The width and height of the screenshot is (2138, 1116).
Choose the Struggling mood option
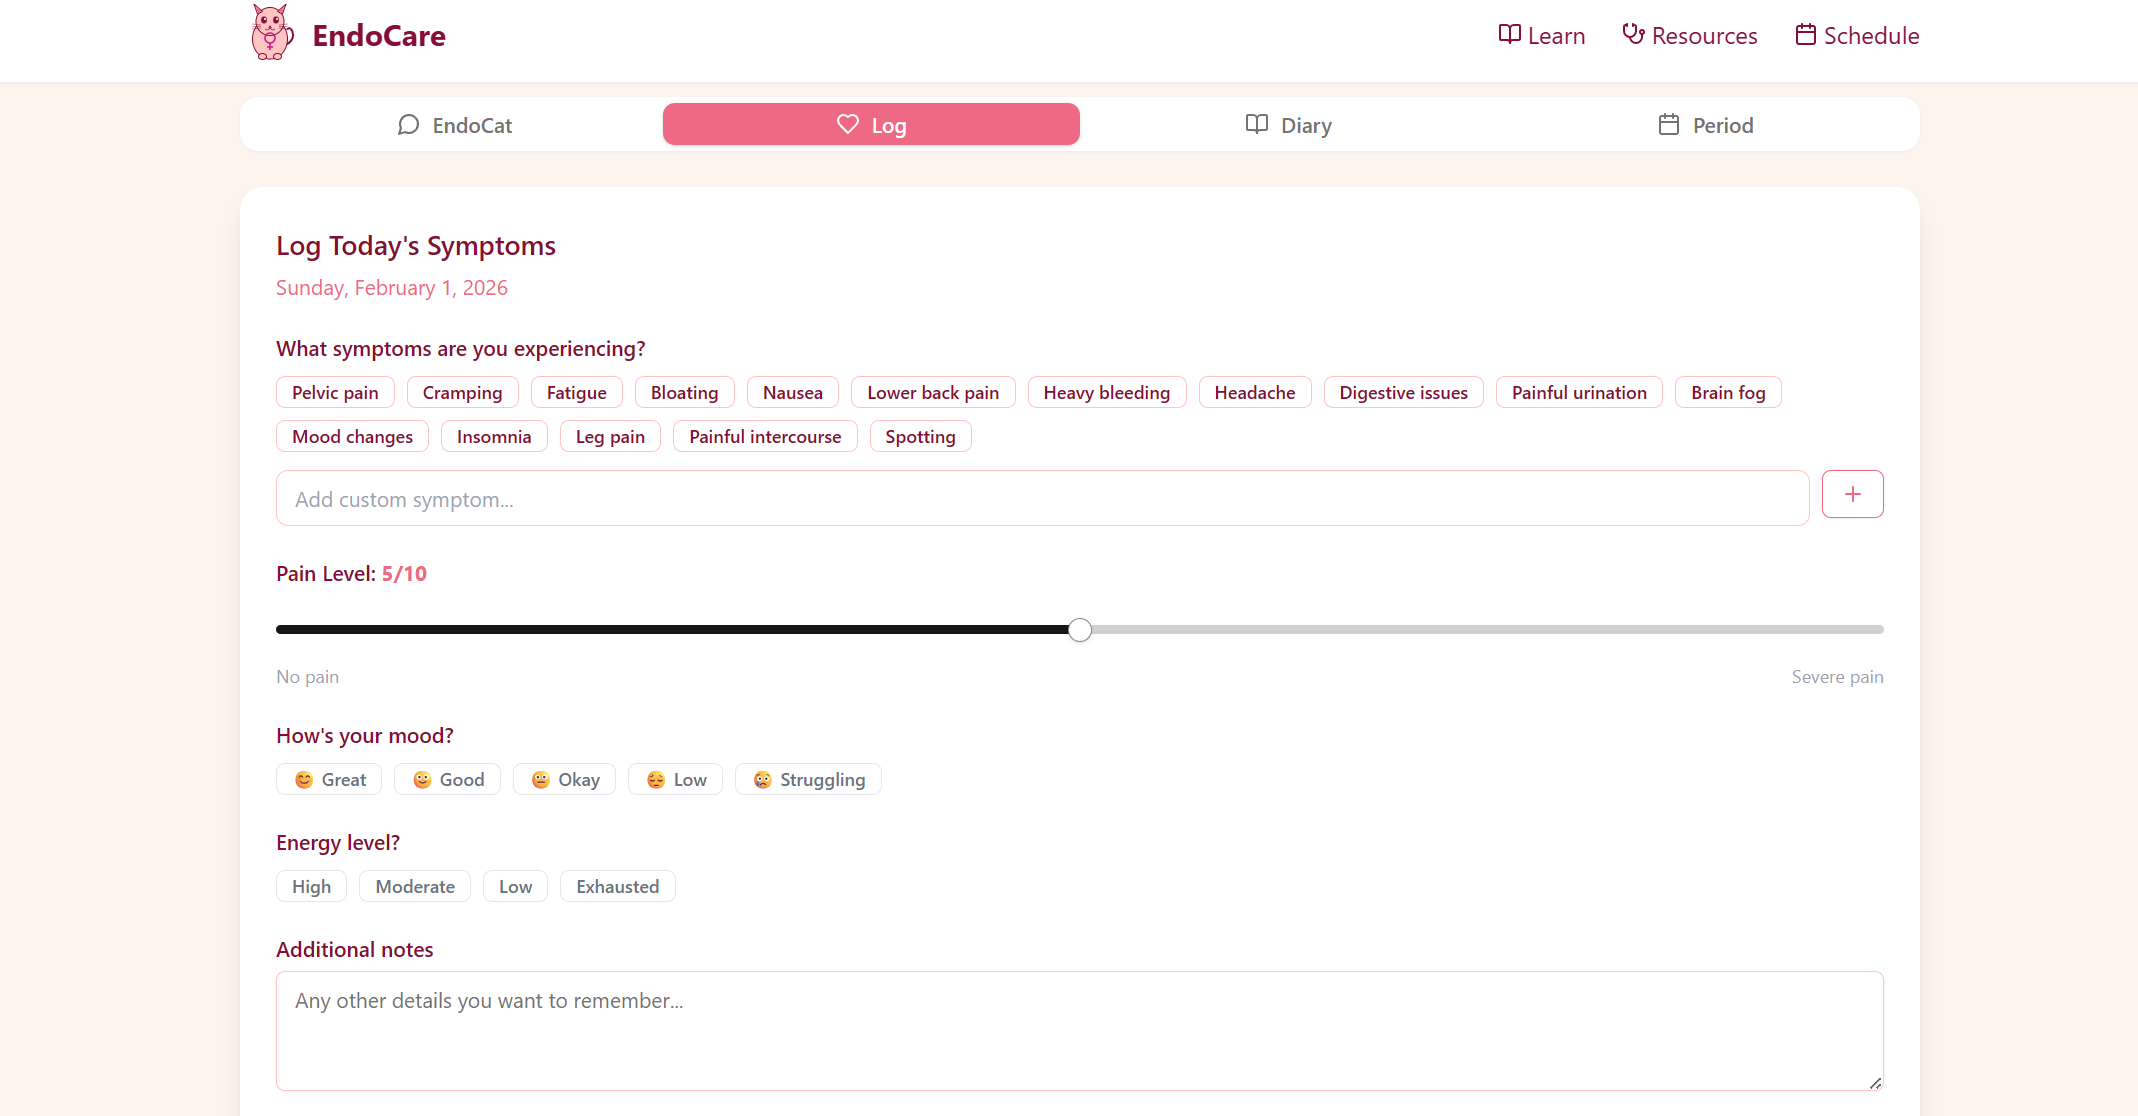coord(808,780)
